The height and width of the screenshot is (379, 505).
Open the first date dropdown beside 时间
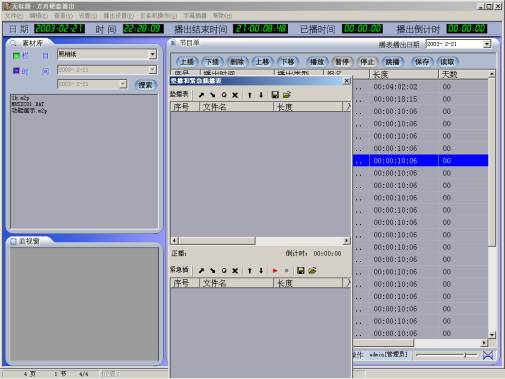point(152,70)
